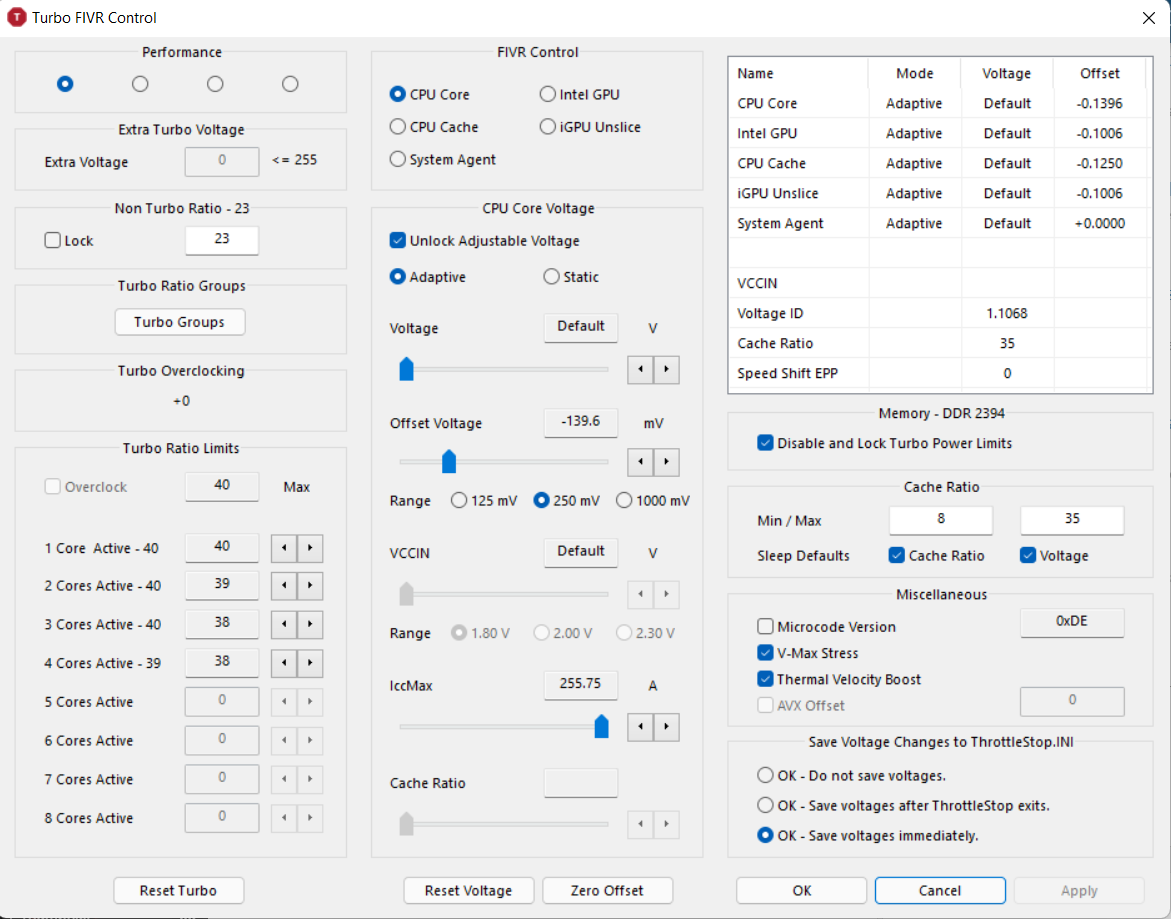This screenshot has width=1171, height=919.
Task: Decrease 3 Cores Active ratio with left arrow
Action: coord(284,624)
